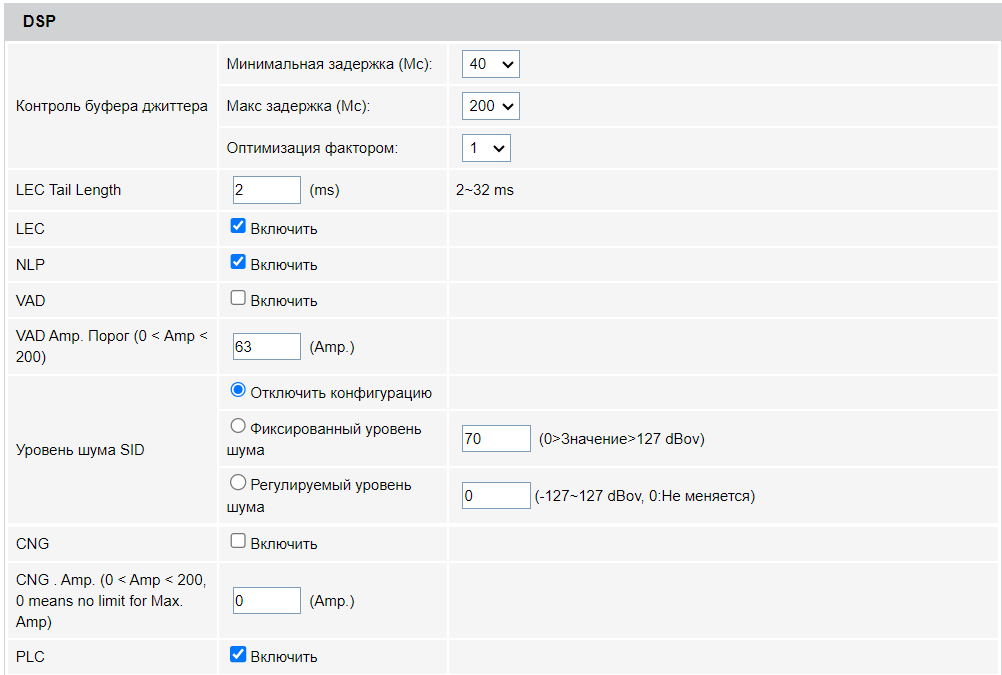Focus the CNG Amp. input field
1002x675 pixels.
[x=266, y=601]
